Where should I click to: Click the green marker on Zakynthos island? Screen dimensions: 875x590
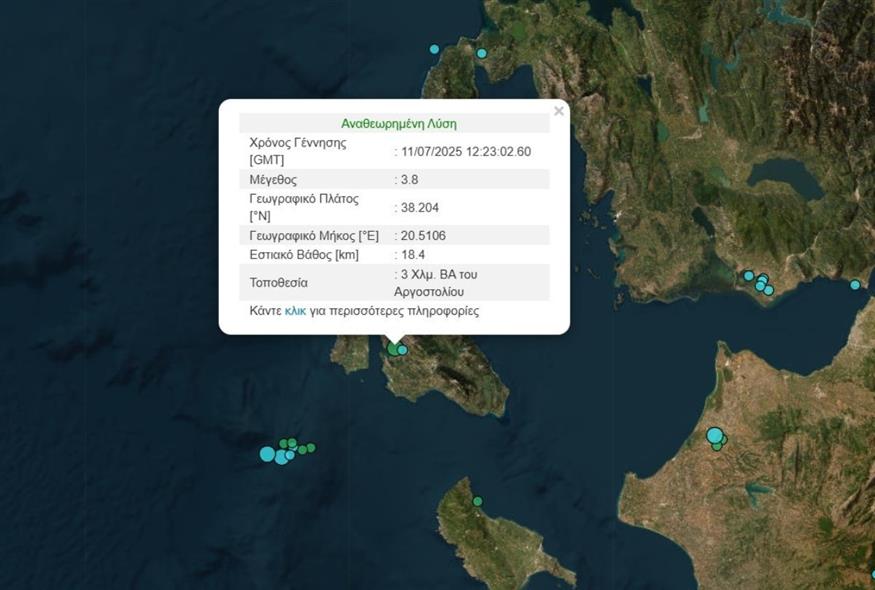(x=478, y=501)
